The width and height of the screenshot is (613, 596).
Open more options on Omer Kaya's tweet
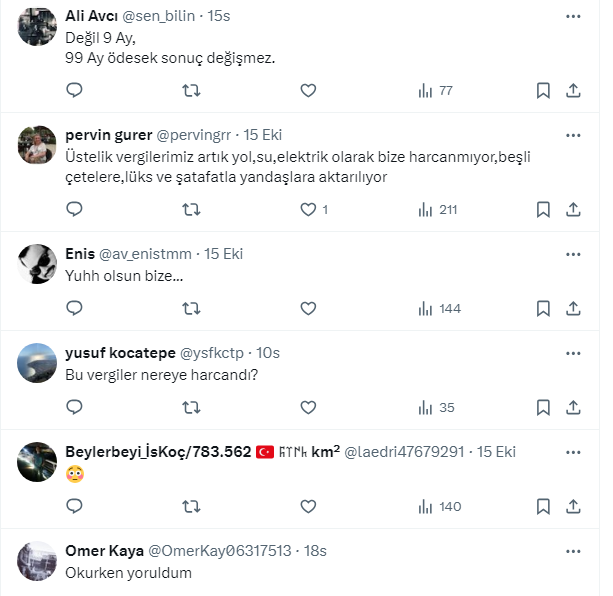click(573, 551)
